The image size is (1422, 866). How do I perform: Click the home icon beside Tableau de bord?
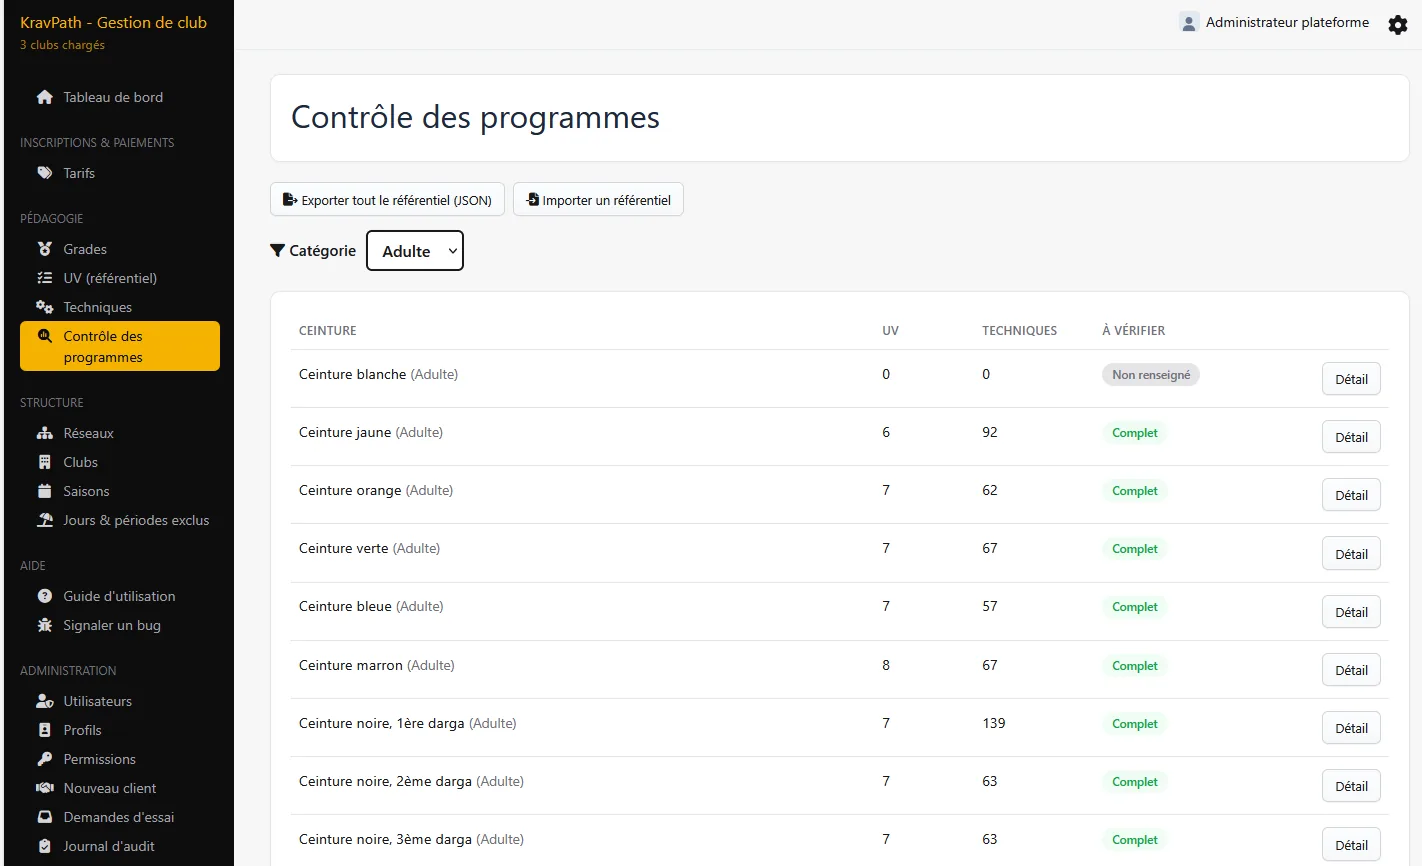tap(44, 97)
